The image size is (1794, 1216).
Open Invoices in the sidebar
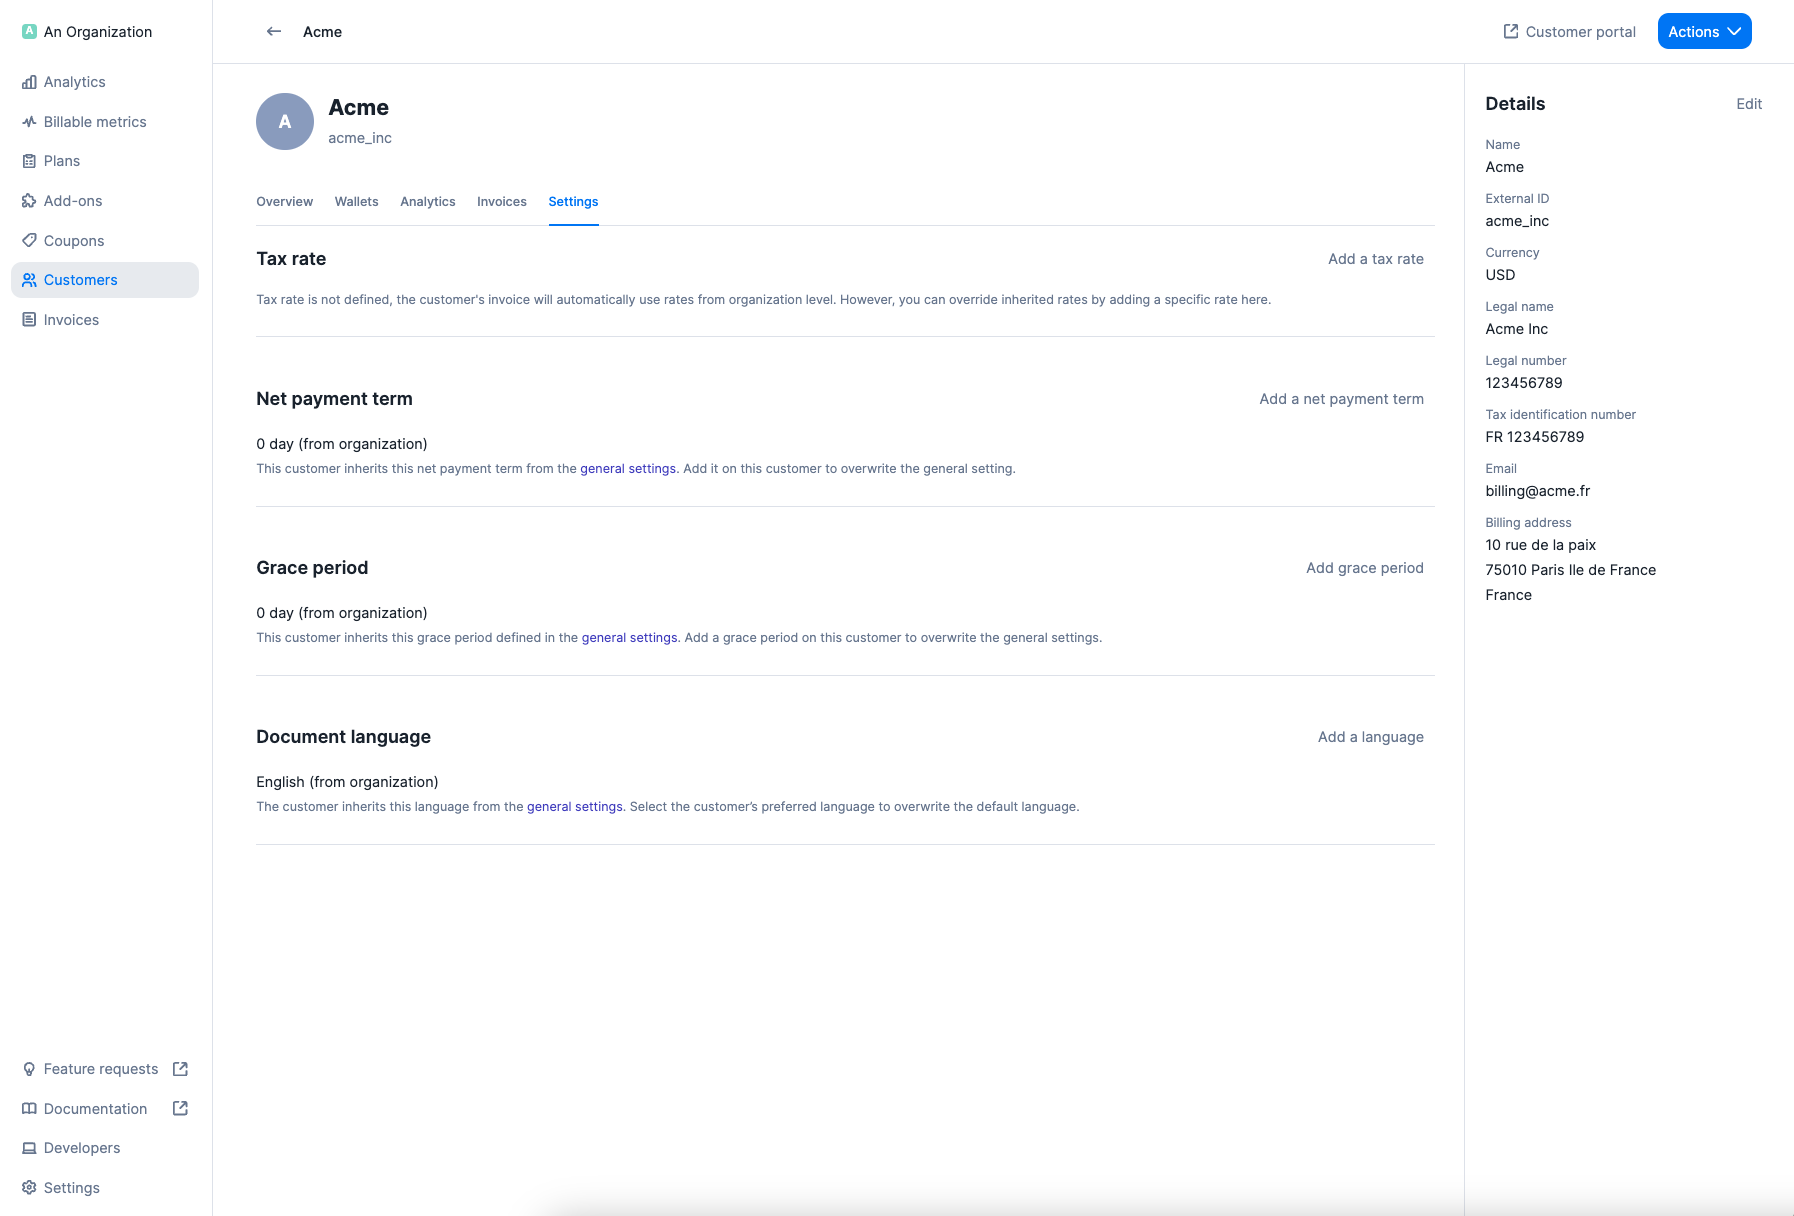[x=105, y=320]
